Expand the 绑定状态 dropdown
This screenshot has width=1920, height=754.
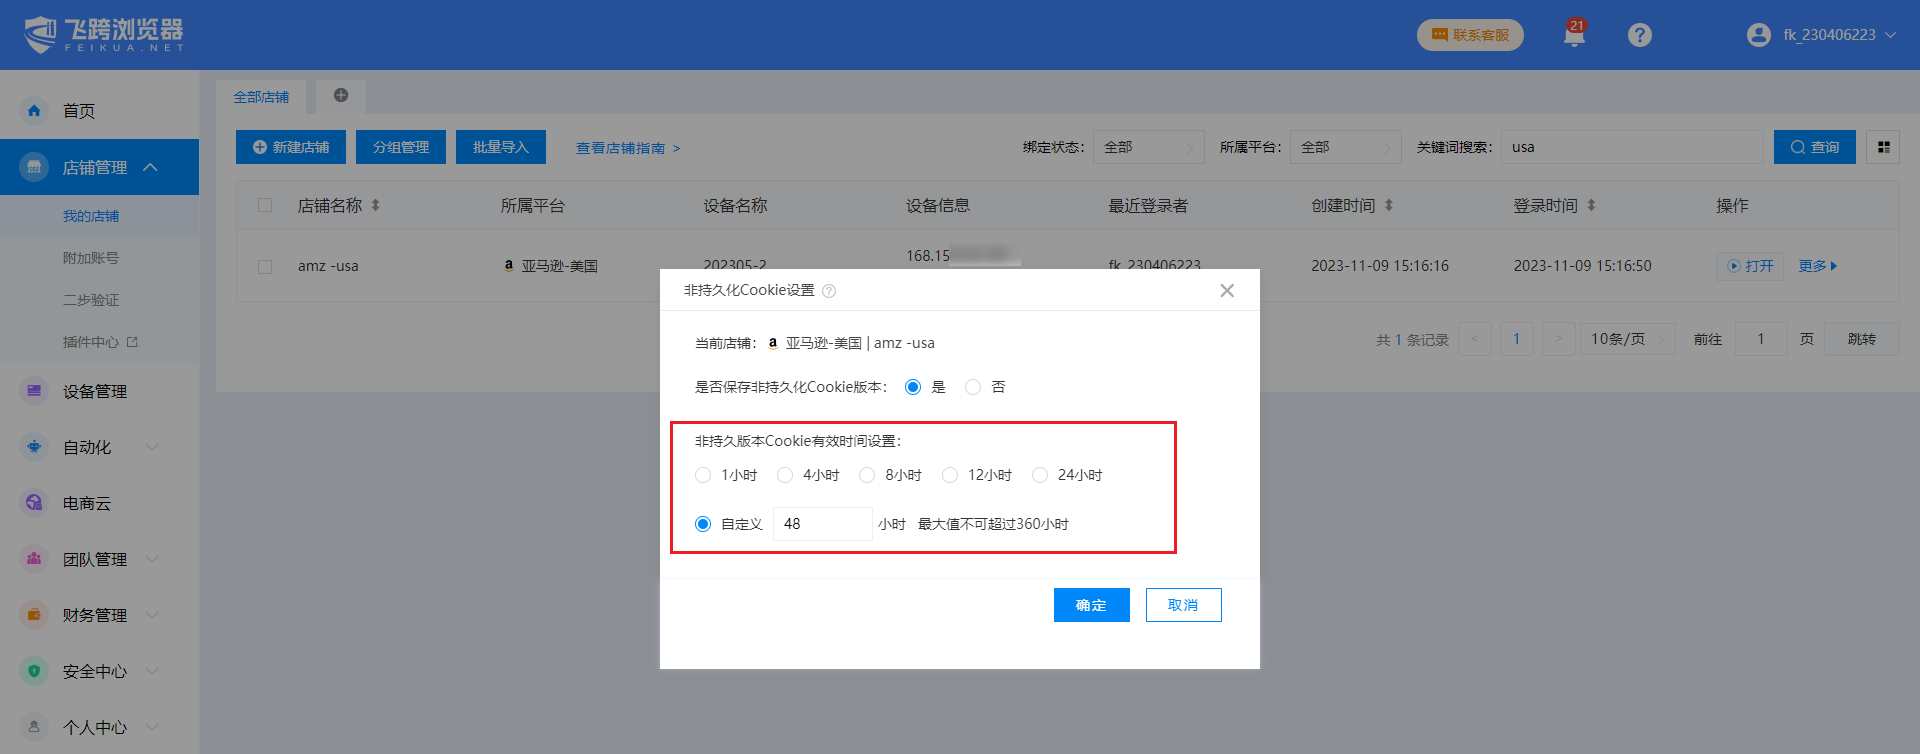[1148, 147]
